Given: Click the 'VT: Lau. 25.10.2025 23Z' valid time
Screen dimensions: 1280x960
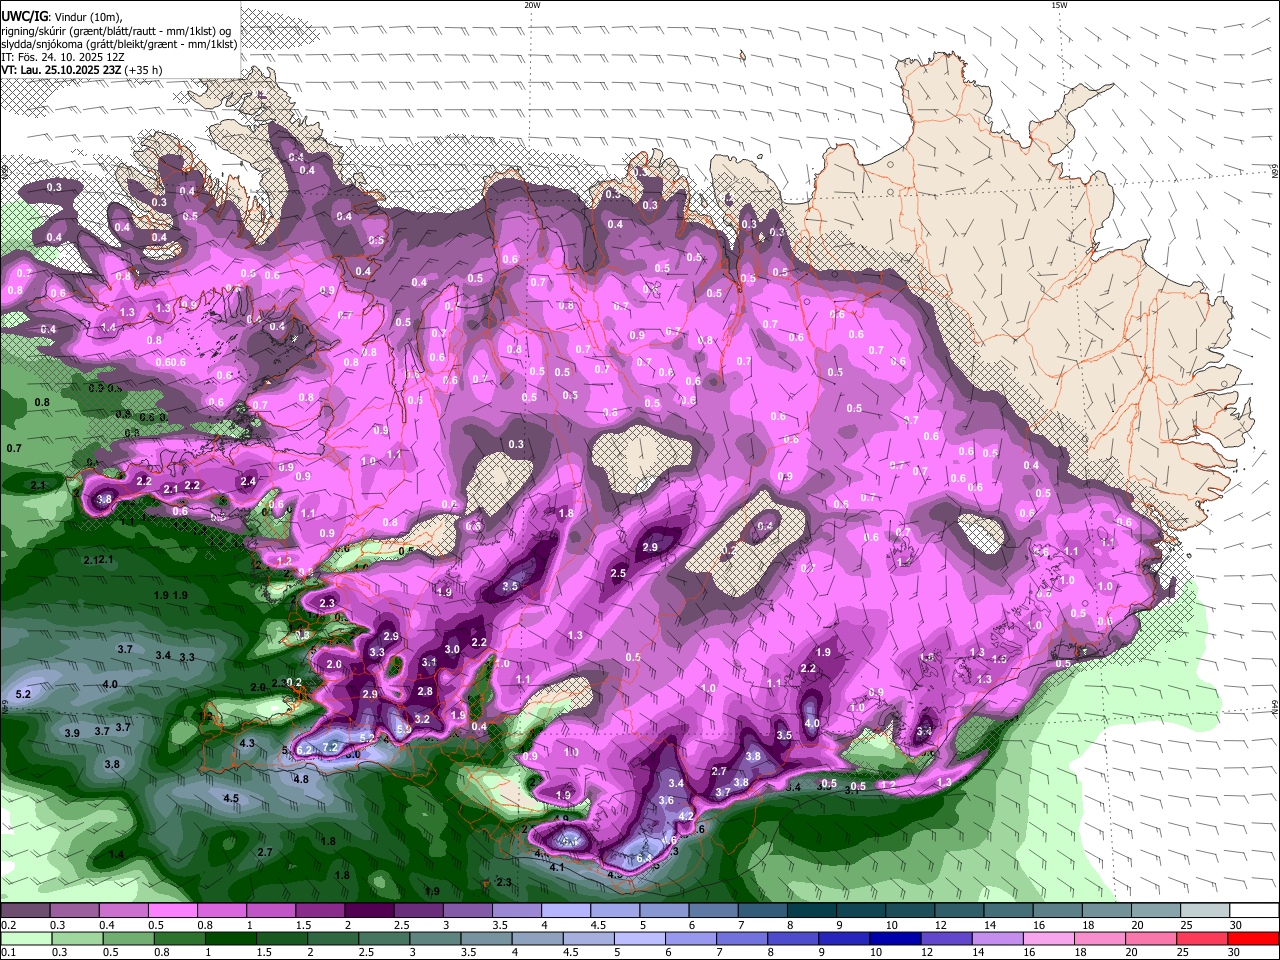Looking at the screenshot, I should pos(61,70).
